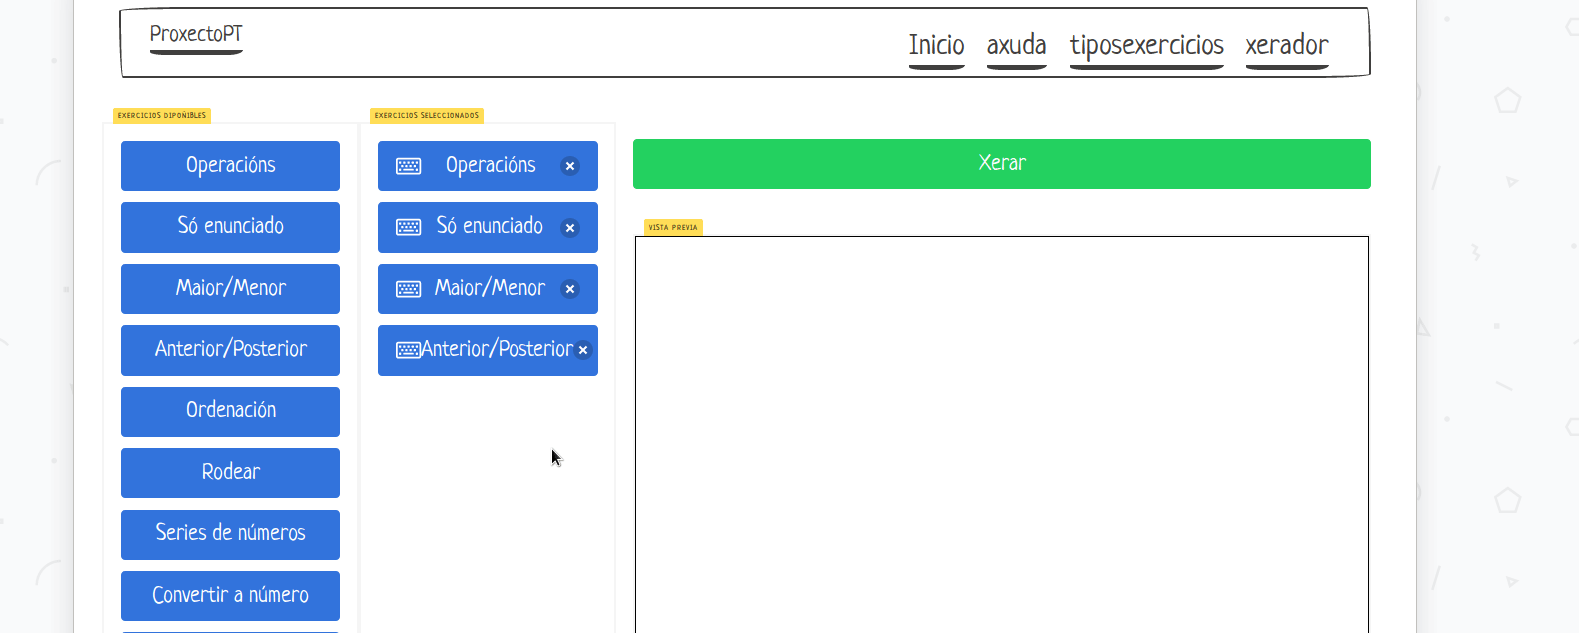This screenshot has width=1579, height=633.
Task: Click keyboard icon on selected Maior/Menor
Action: (x=409, y=289)
